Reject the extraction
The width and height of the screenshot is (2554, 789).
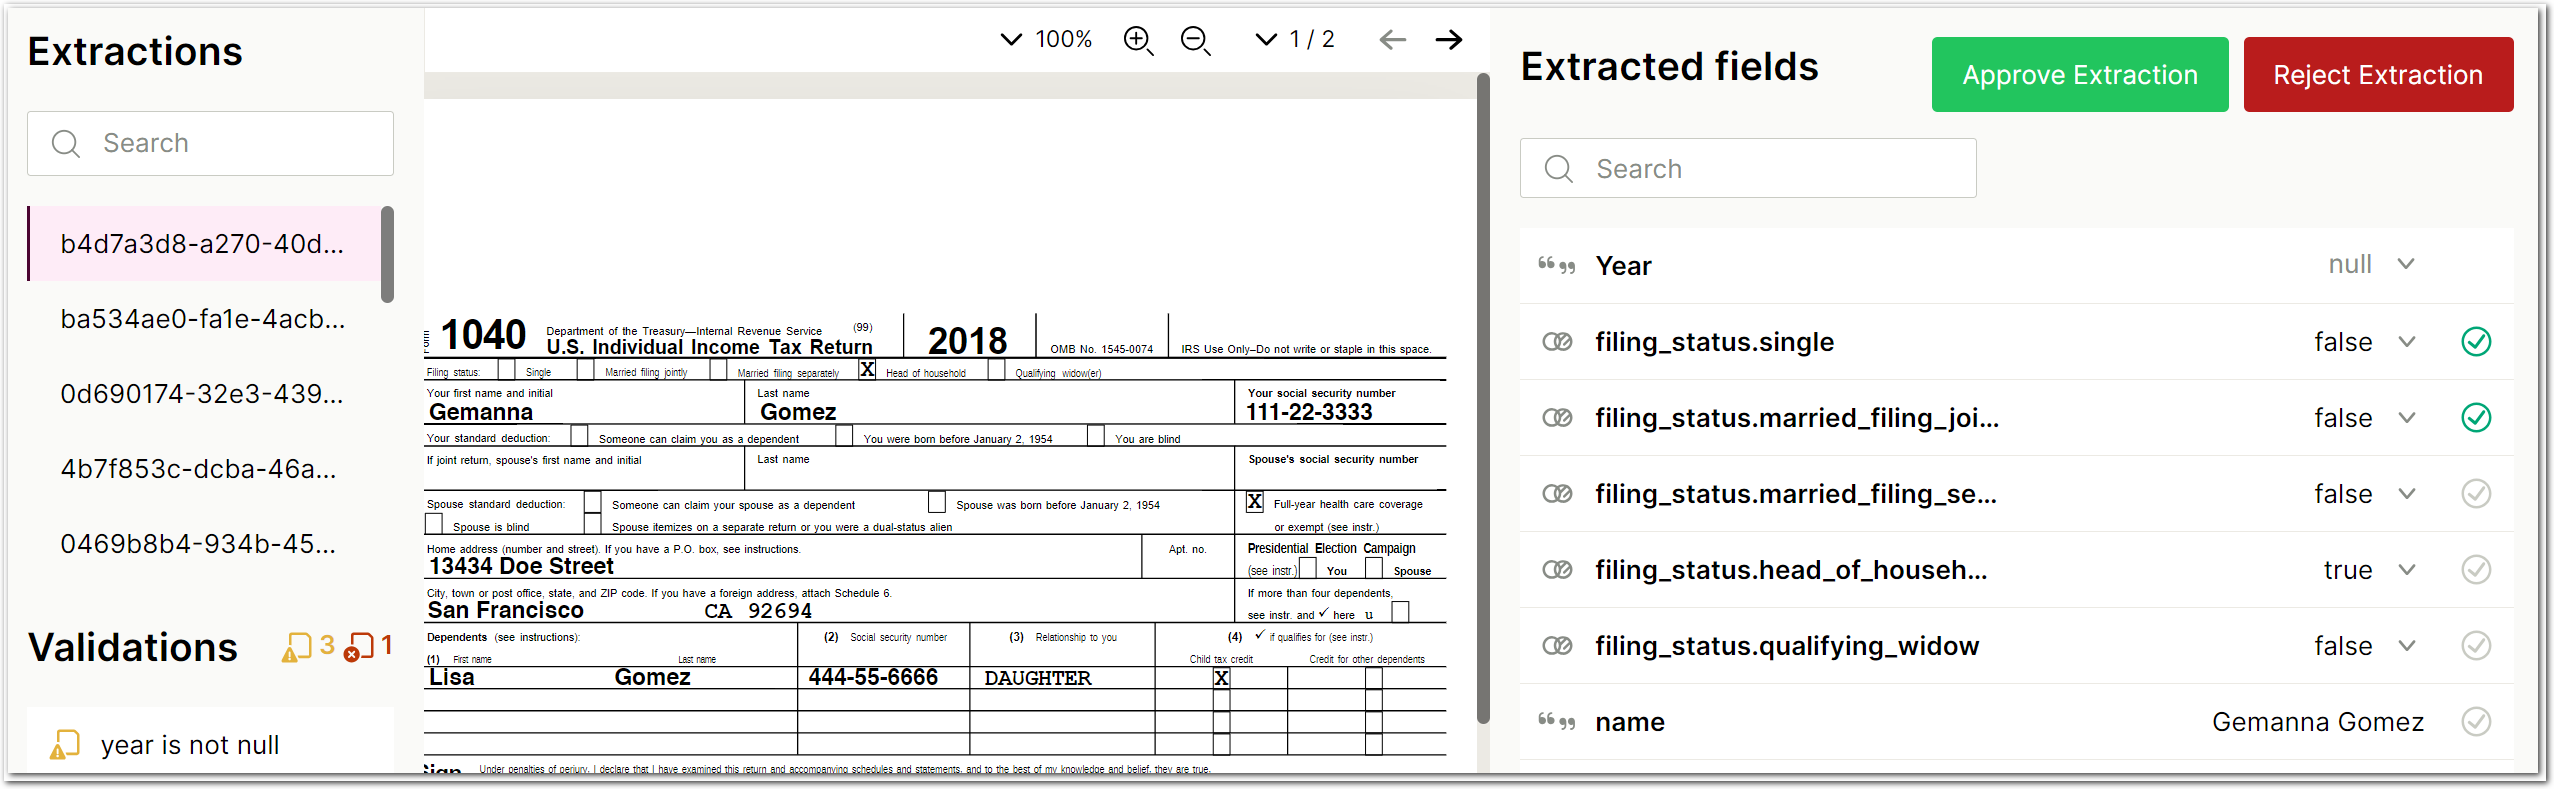click(x=2377, y=75)
